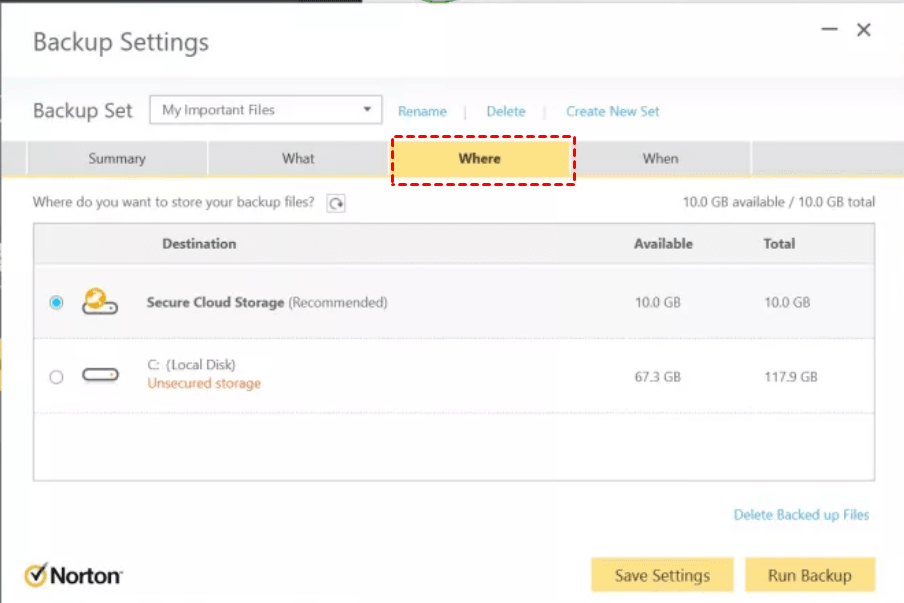Click Create New Set link

(613, 111)
